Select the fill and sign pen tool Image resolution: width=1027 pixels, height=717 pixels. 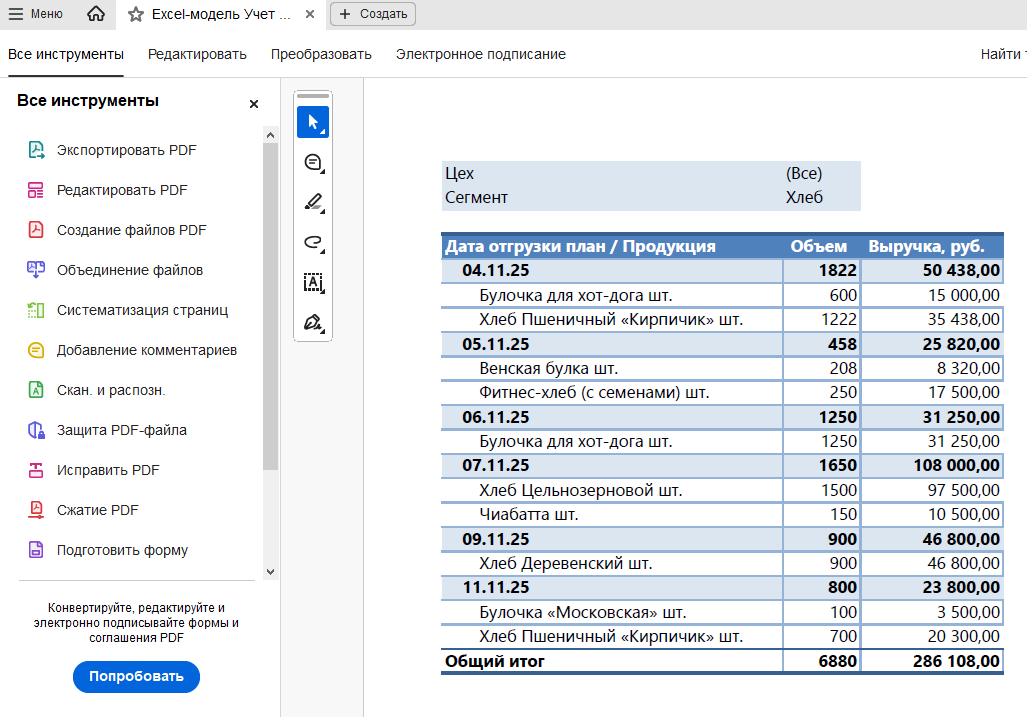311,323
